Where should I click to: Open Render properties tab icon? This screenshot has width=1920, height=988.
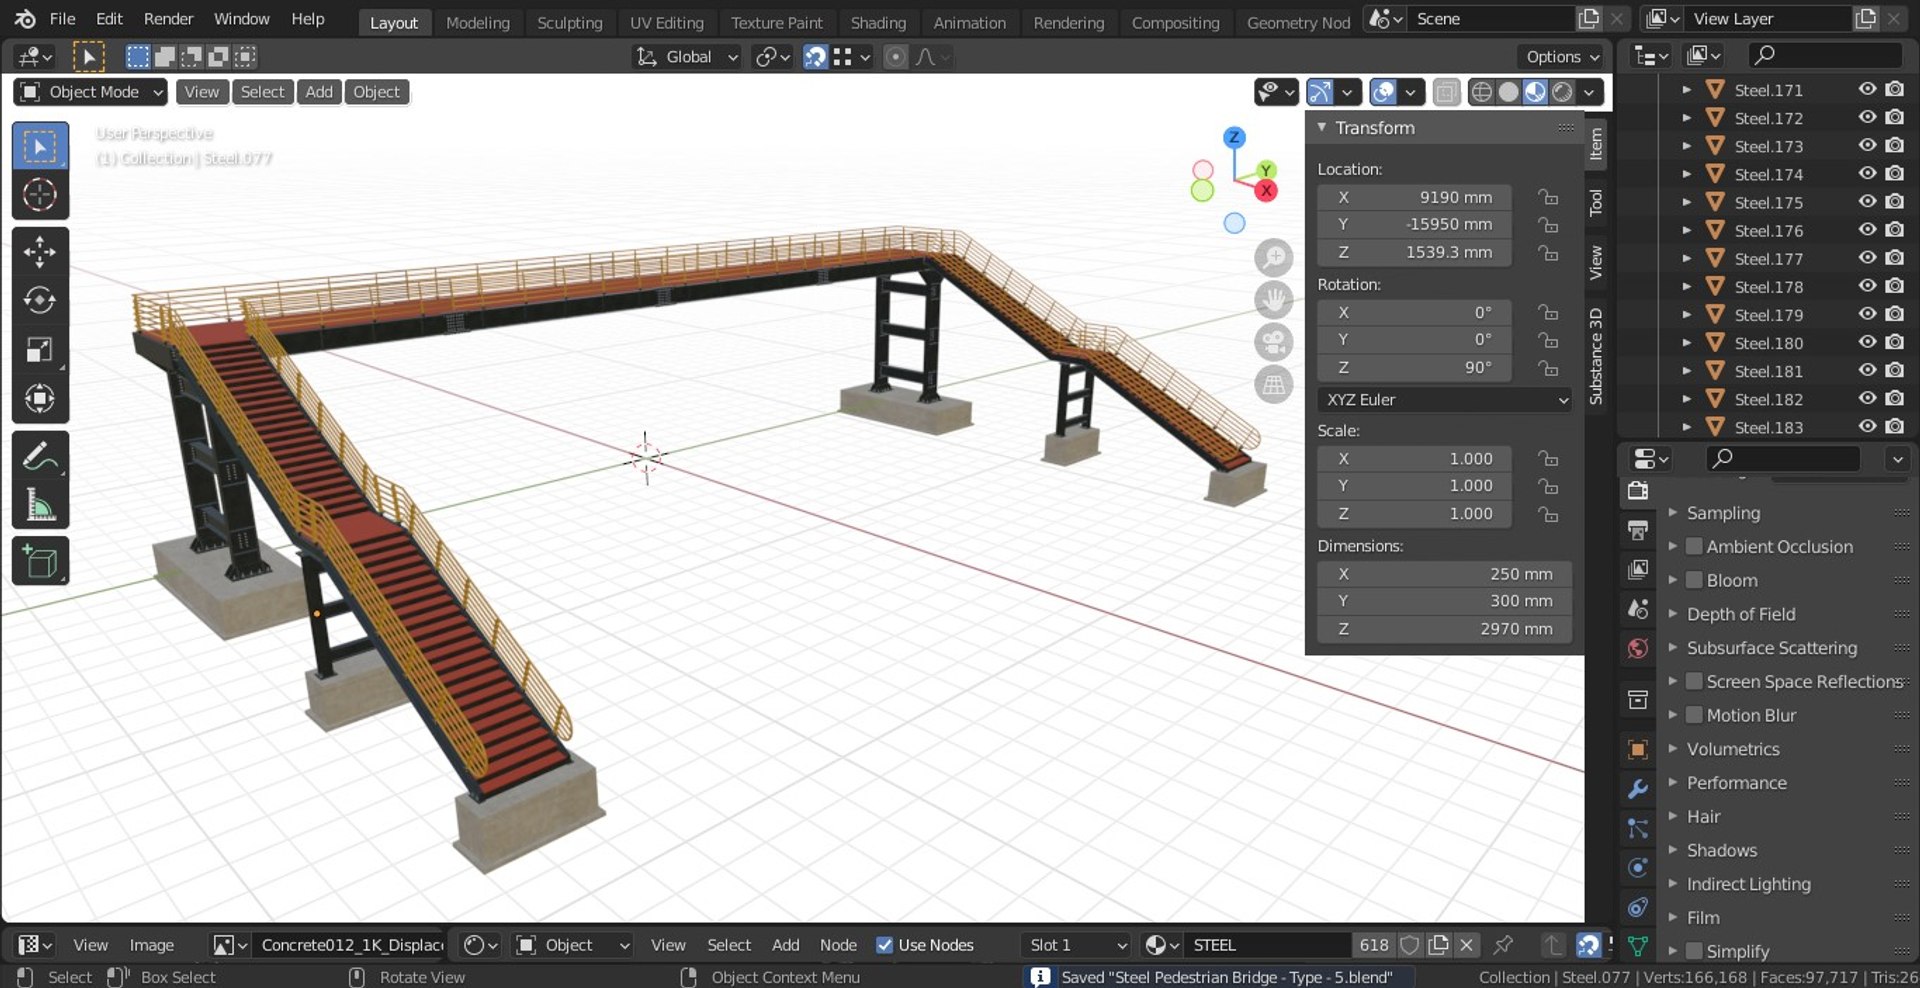tap(1638, 490)
